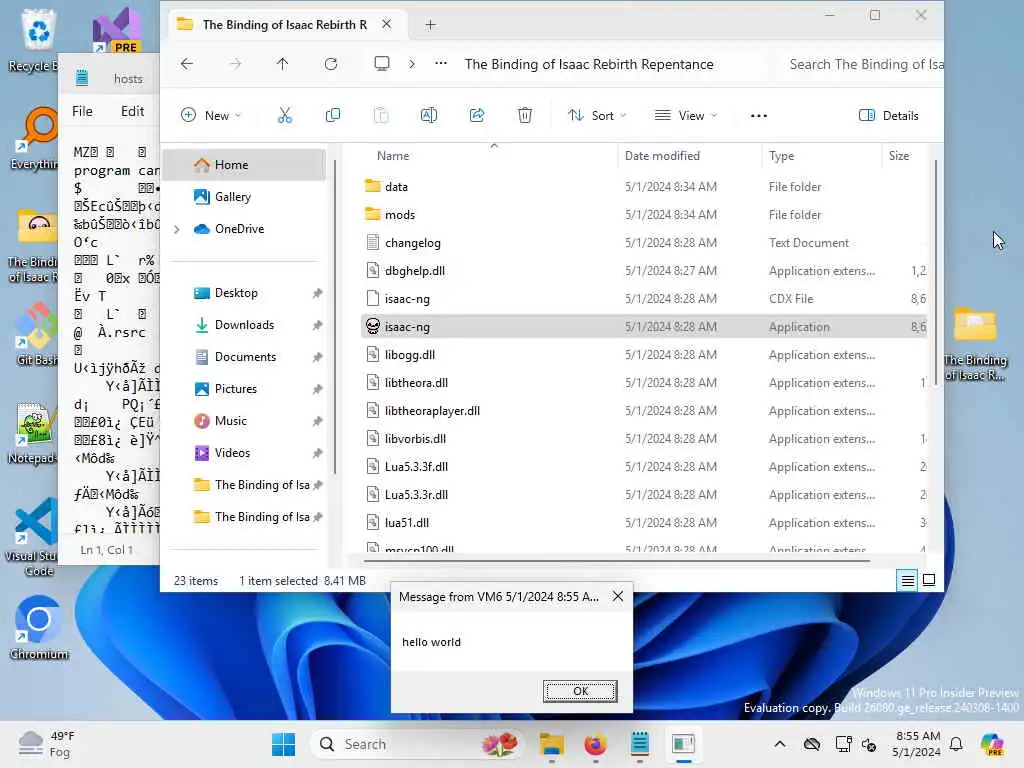Select the mods folder row
The image size is (1024, 768).
(643, 215)
